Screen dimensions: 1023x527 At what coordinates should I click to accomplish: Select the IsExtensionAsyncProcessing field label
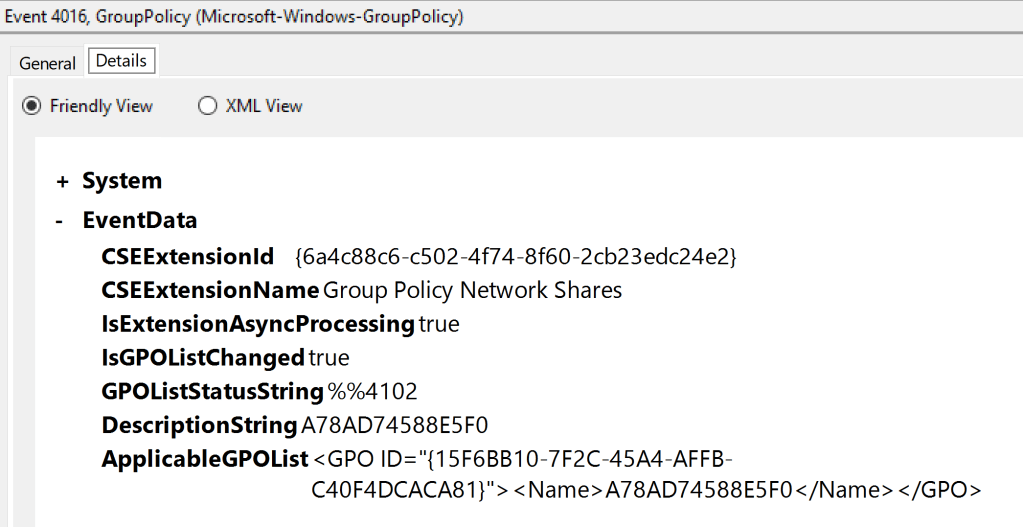(x=257, y=324)
